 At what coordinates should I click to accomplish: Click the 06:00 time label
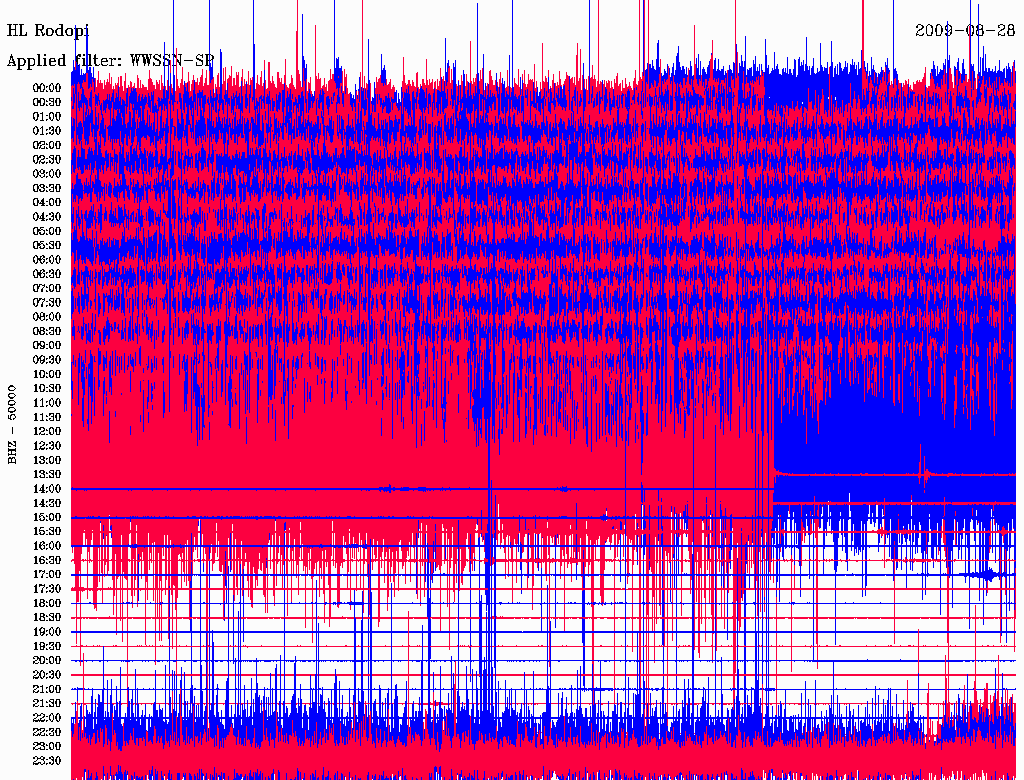(x=47, y=260)
